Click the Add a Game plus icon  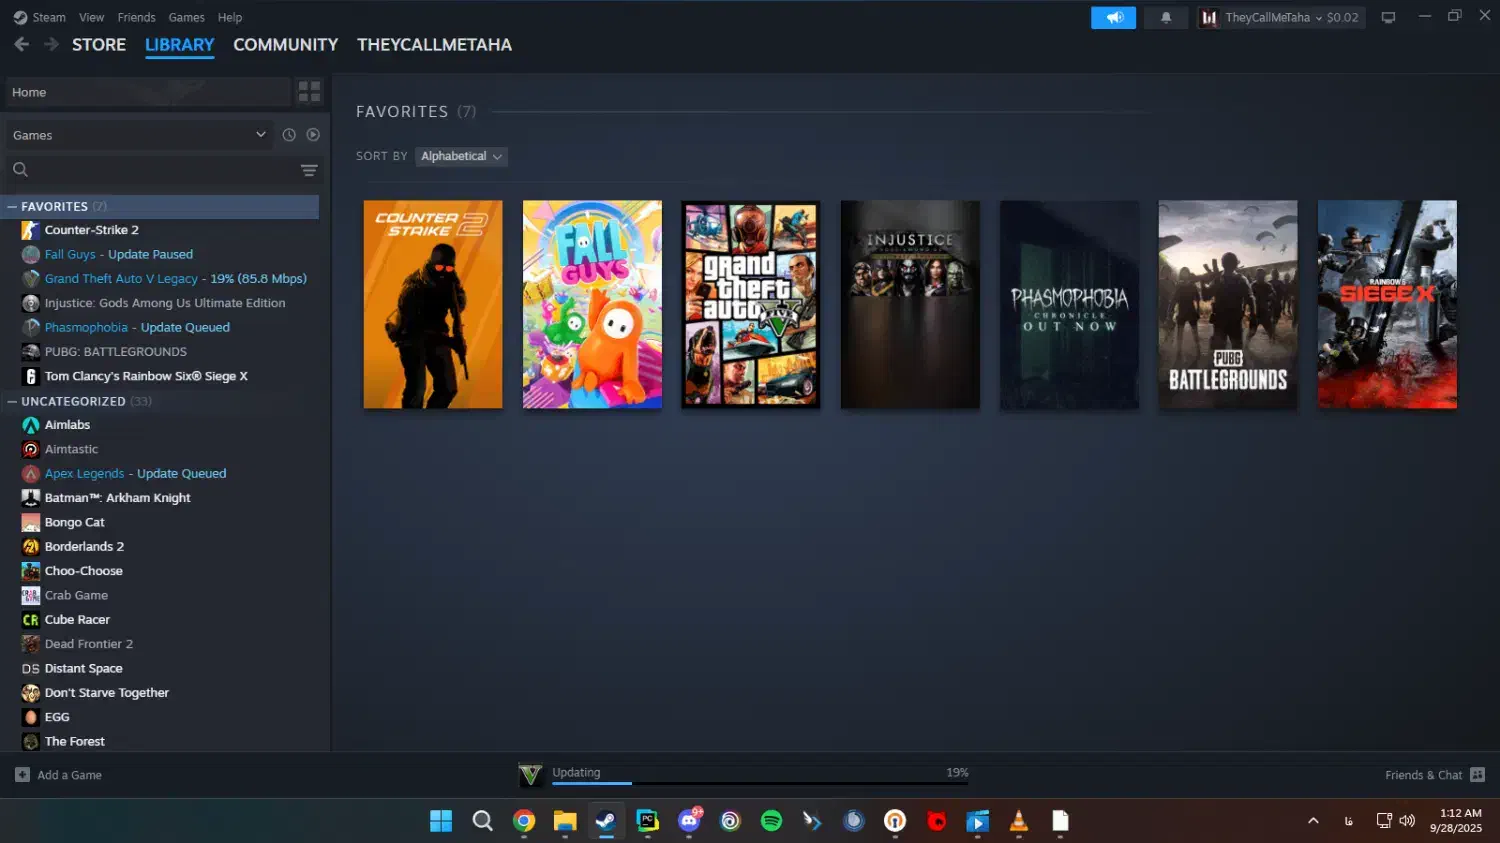pos(22,775)
